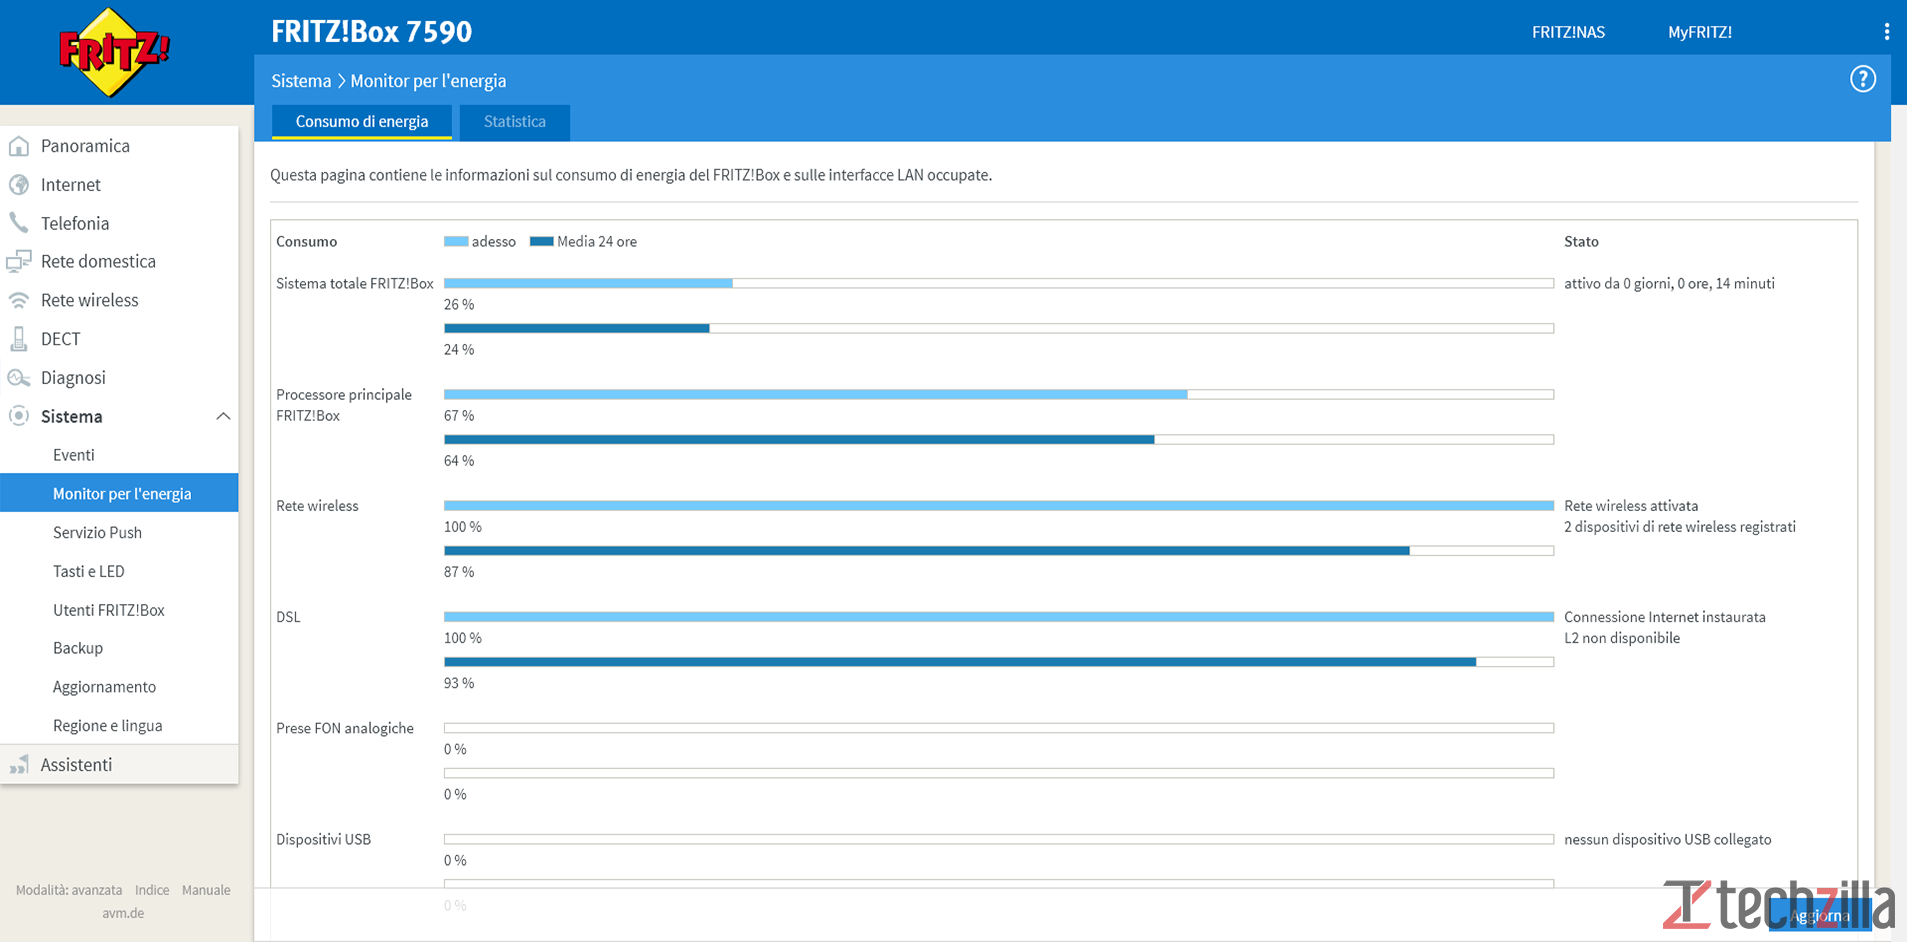
Task: Click the Internet globe icon
Action: pyautogui.click(x=19, y=185)
